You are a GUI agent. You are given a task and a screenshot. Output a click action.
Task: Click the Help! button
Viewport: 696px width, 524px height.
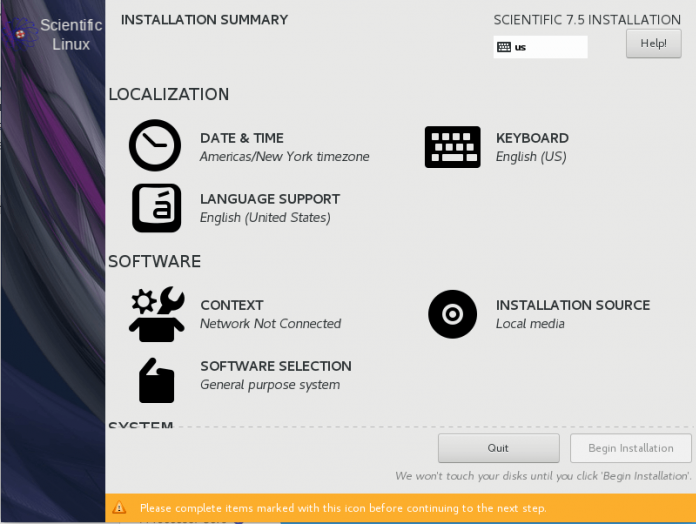click(x=653, y=43)
